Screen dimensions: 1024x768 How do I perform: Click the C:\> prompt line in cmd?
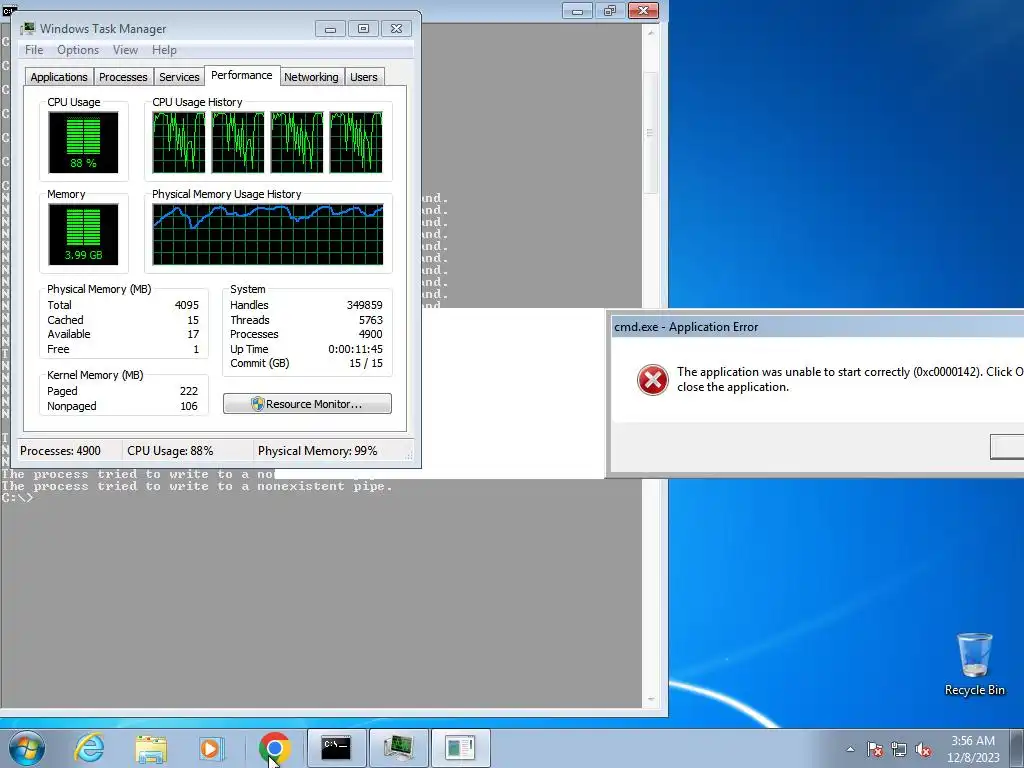click(17, 498)
